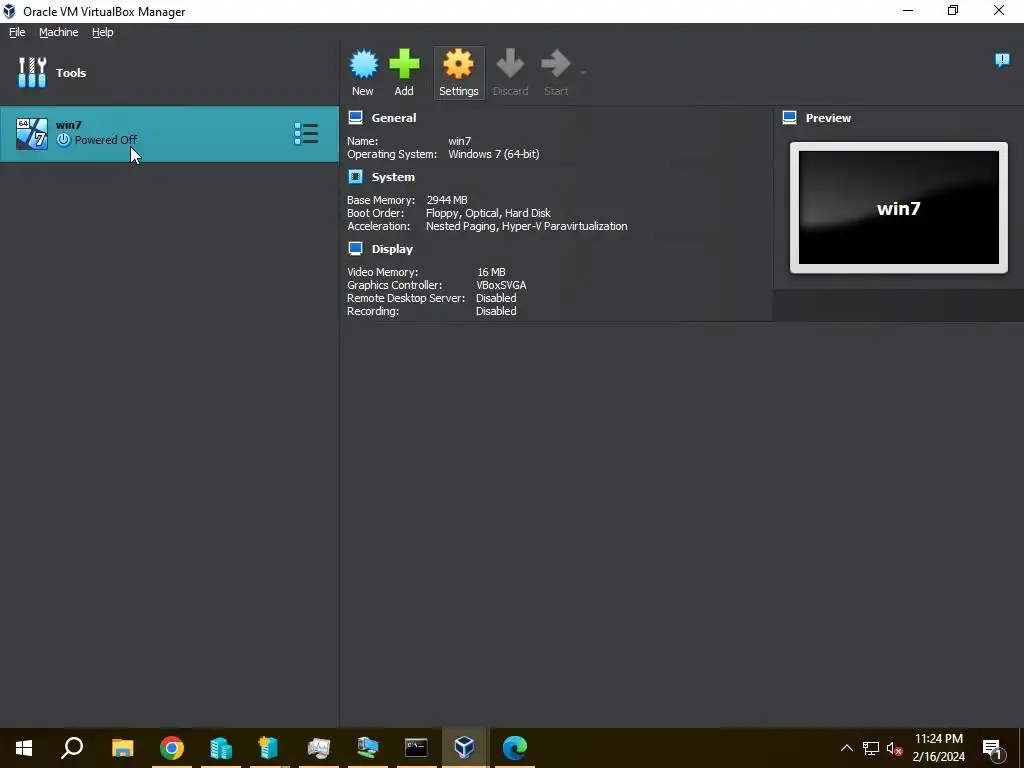Click the Preview section header

828,118
